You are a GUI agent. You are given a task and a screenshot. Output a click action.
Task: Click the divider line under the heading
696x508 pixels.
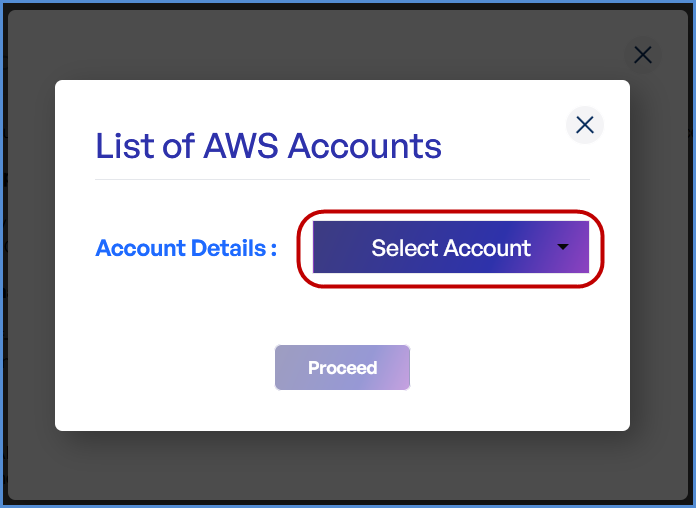[342, 180]
